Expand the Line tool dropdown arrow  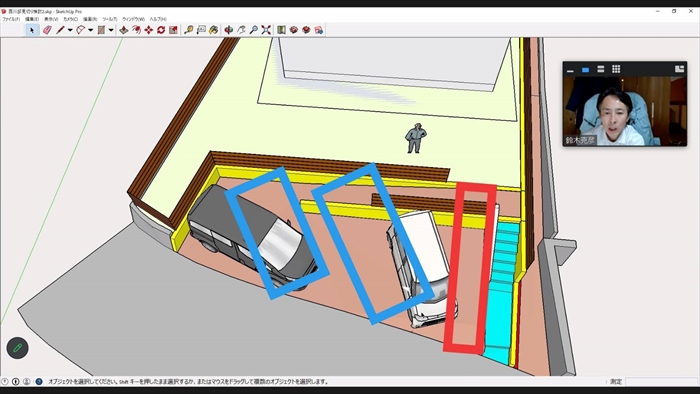[x=70, y=30]
